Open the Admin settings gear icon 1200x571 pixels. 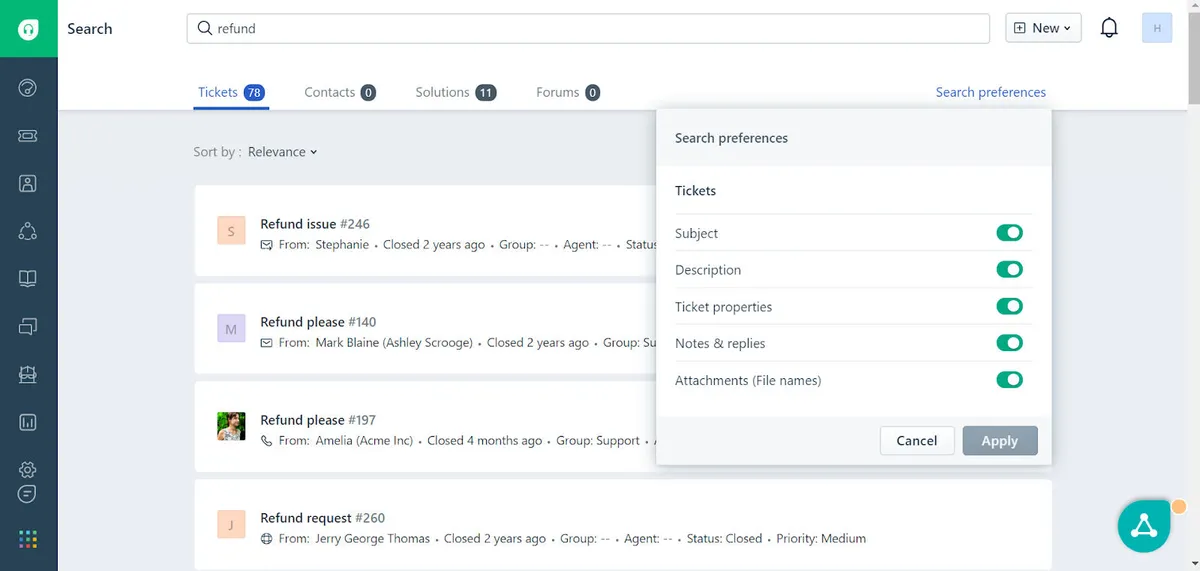point(28,470)
